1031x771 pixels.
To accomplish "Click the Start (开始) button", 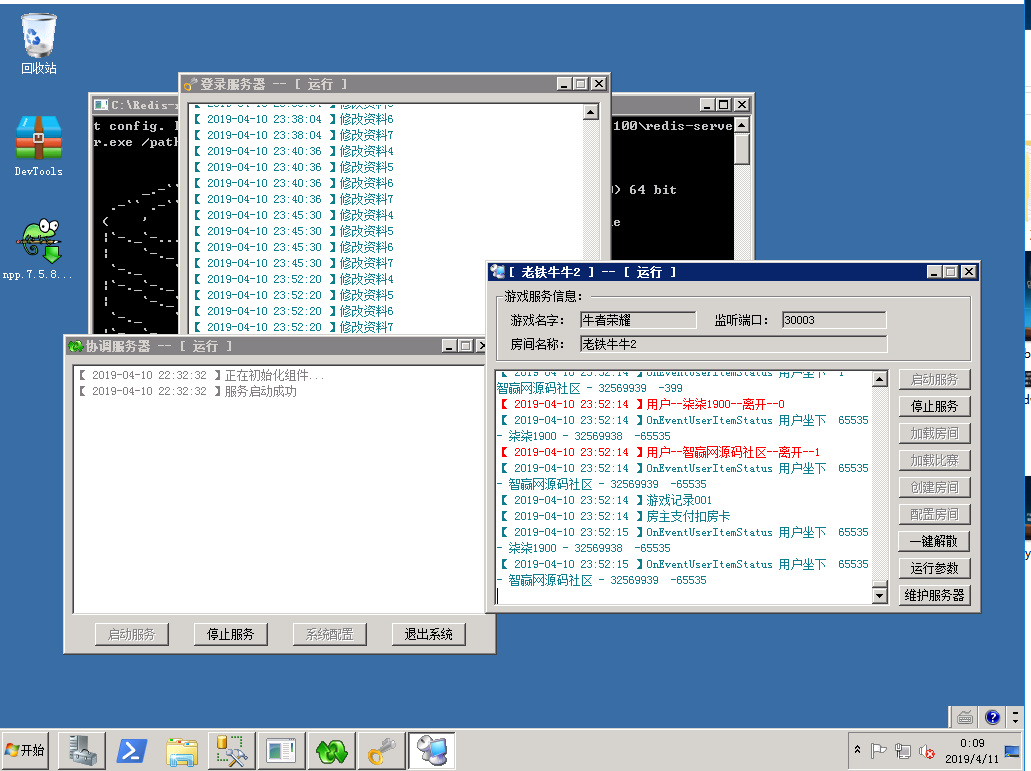I will [x=26, y=750].
